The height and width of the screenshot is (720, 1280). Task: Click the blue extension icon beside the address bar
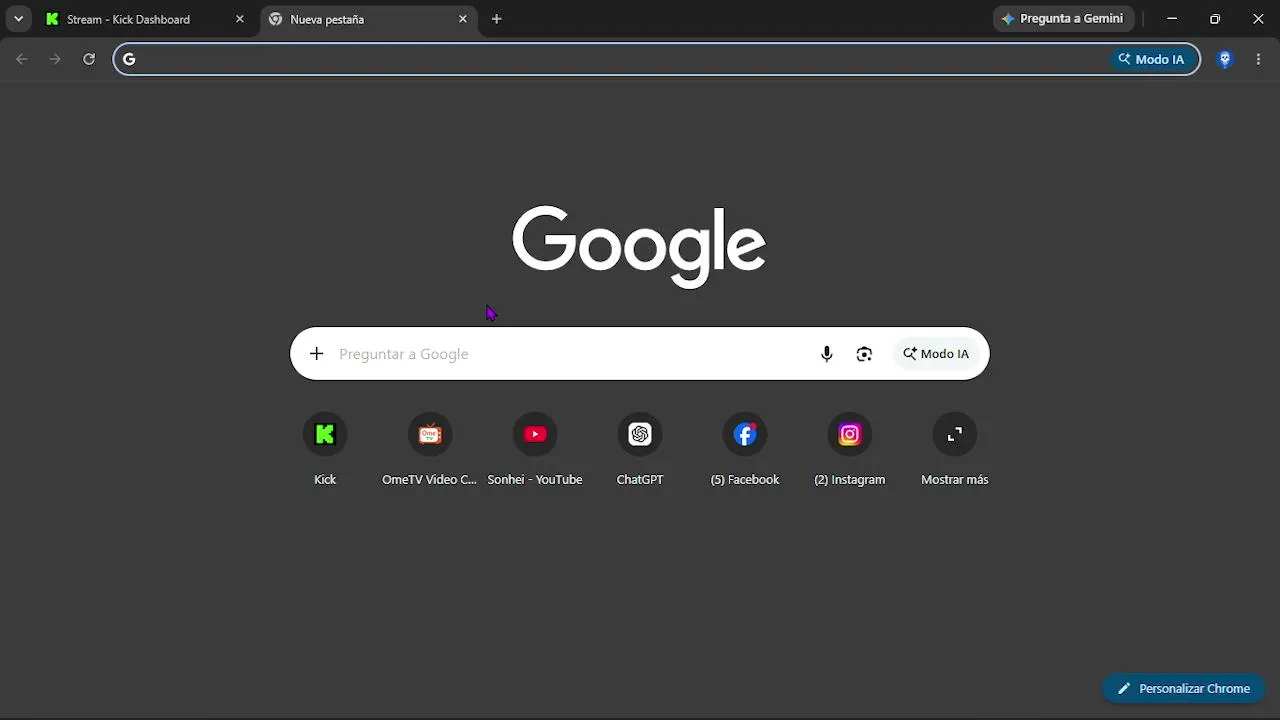coord(1225,59)
